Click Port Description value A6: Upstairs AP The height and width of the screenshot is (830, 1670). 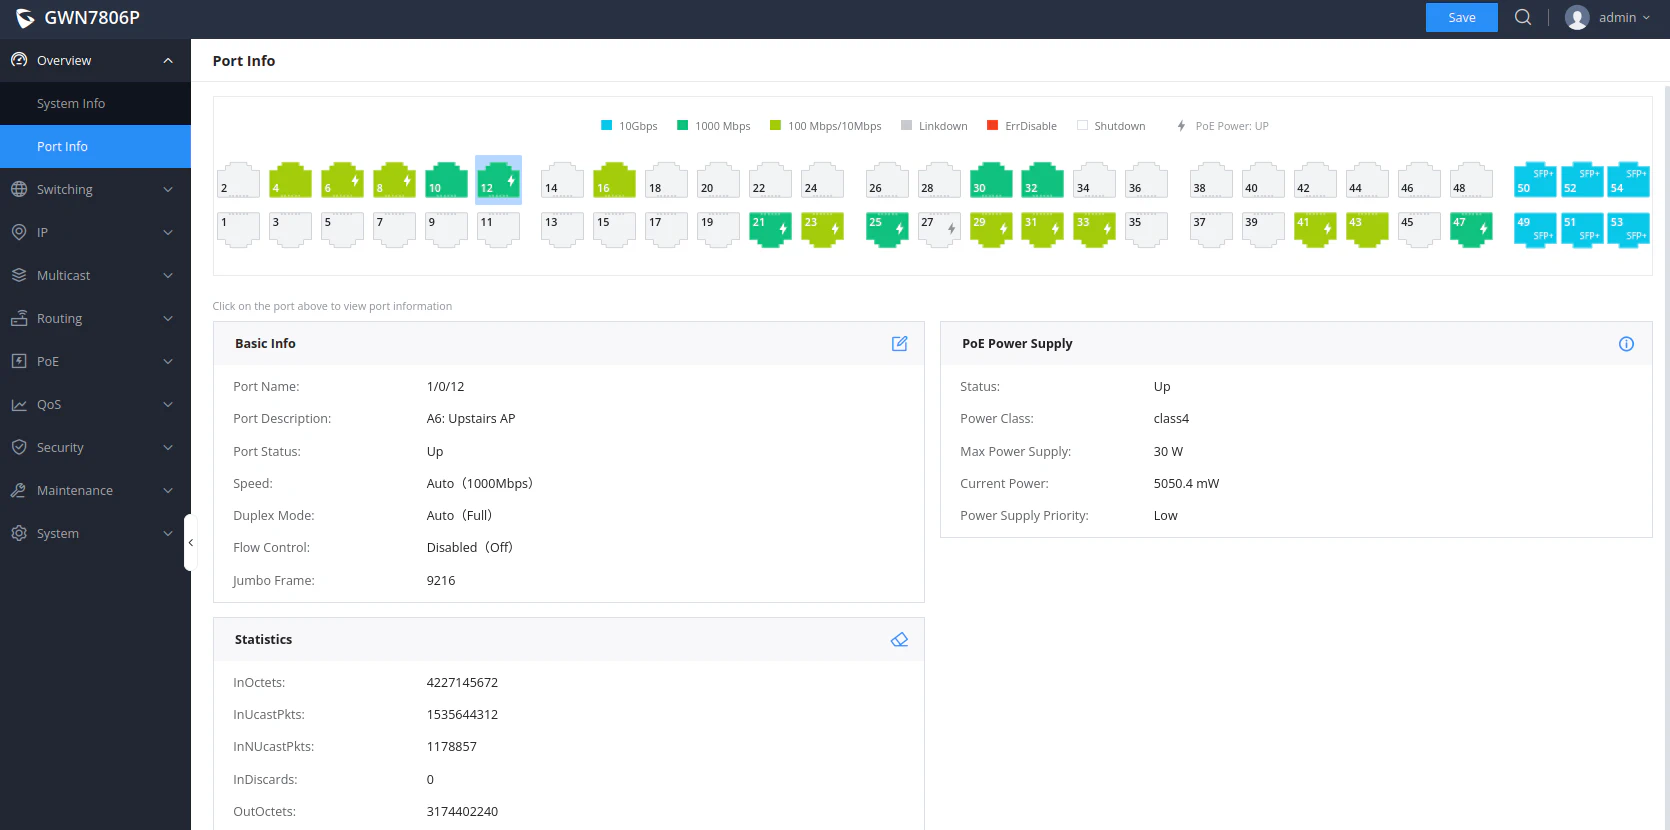coord(471,418)
